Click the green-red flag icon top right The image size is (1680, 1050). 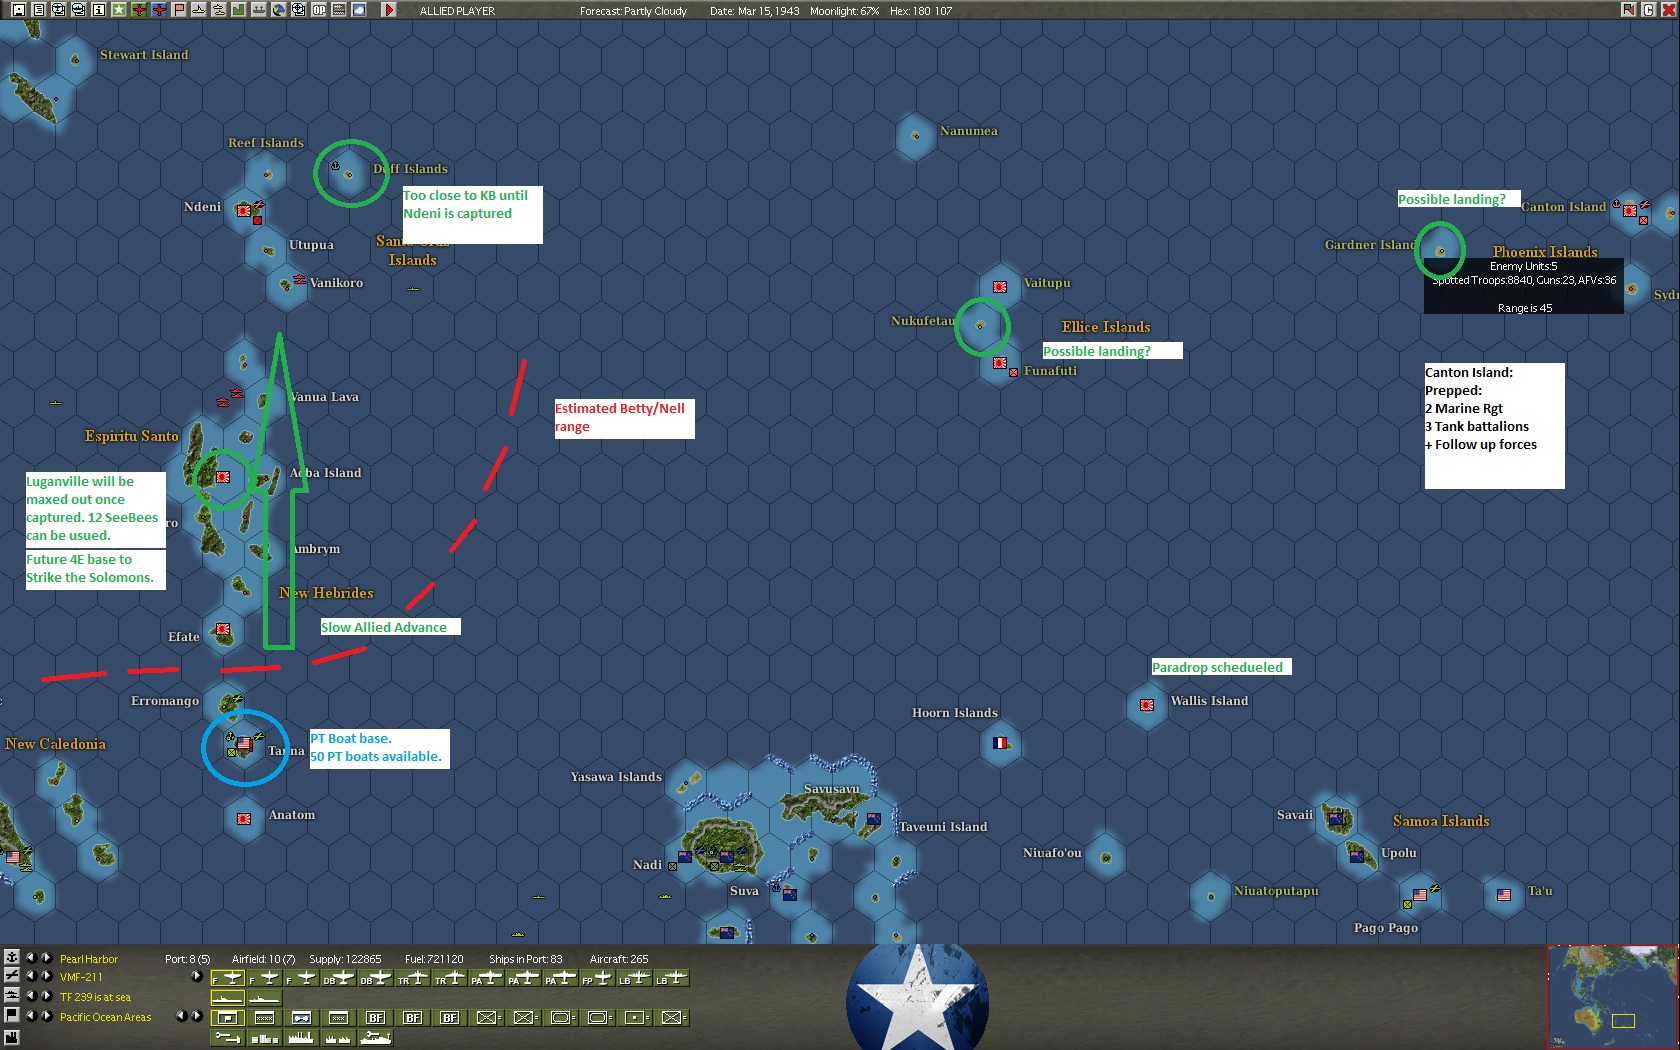[1629, 10]
